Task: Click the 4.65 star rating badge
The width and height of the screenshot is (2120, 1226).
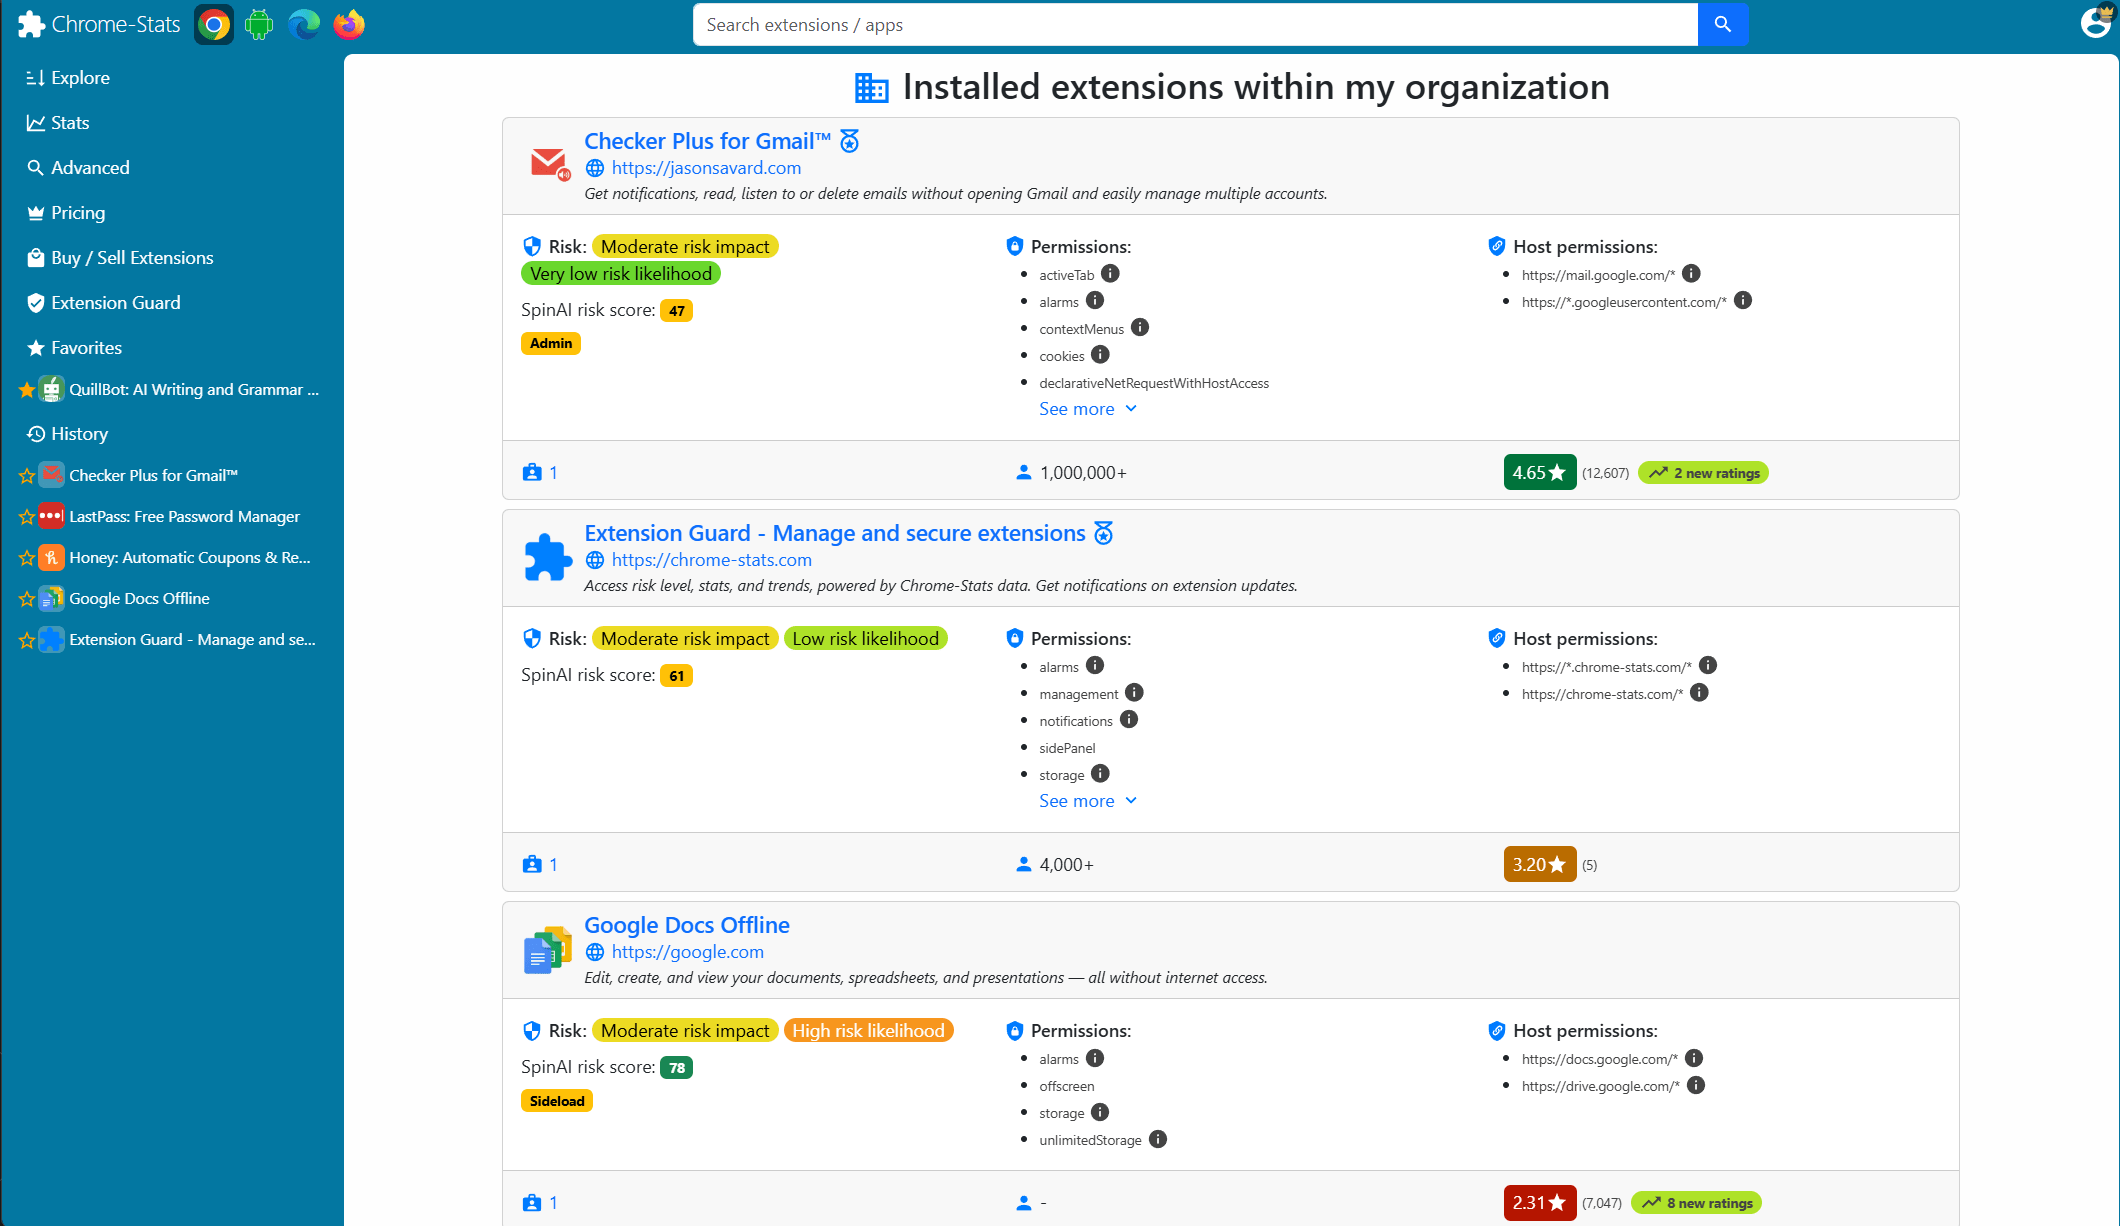Action: (x=1539, y=473)
